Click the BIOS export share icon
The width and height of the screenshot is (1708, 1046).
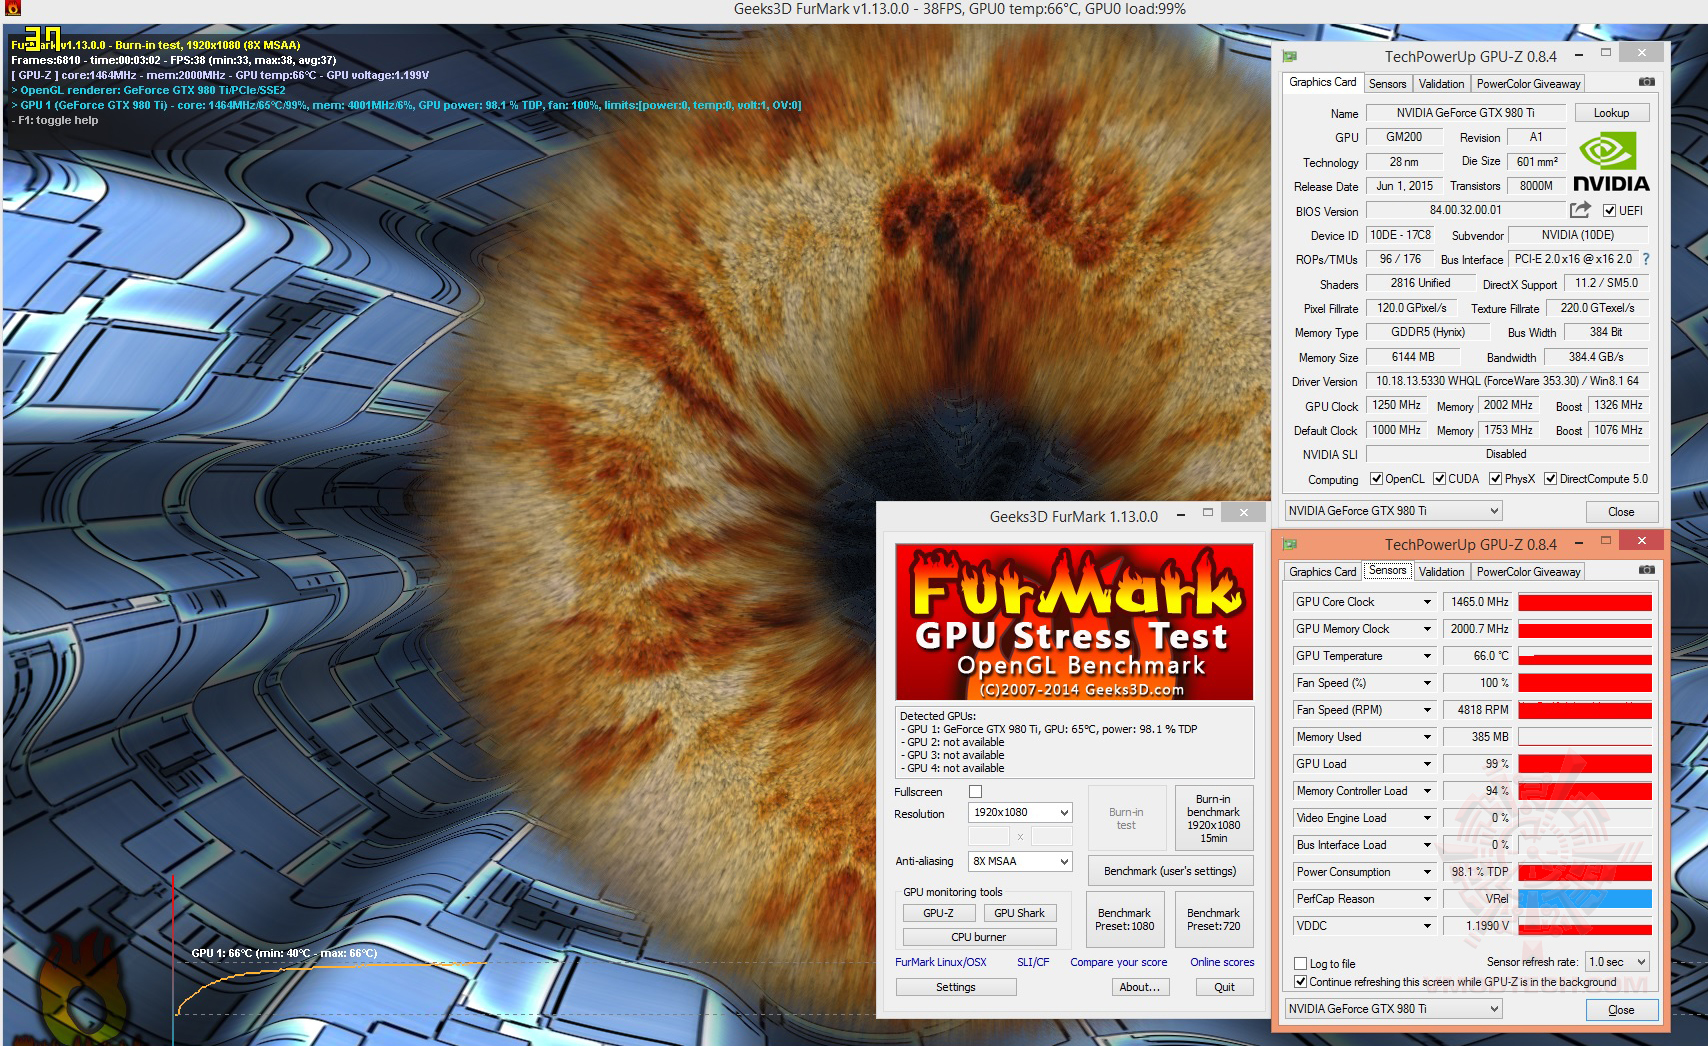(1580, 210)
